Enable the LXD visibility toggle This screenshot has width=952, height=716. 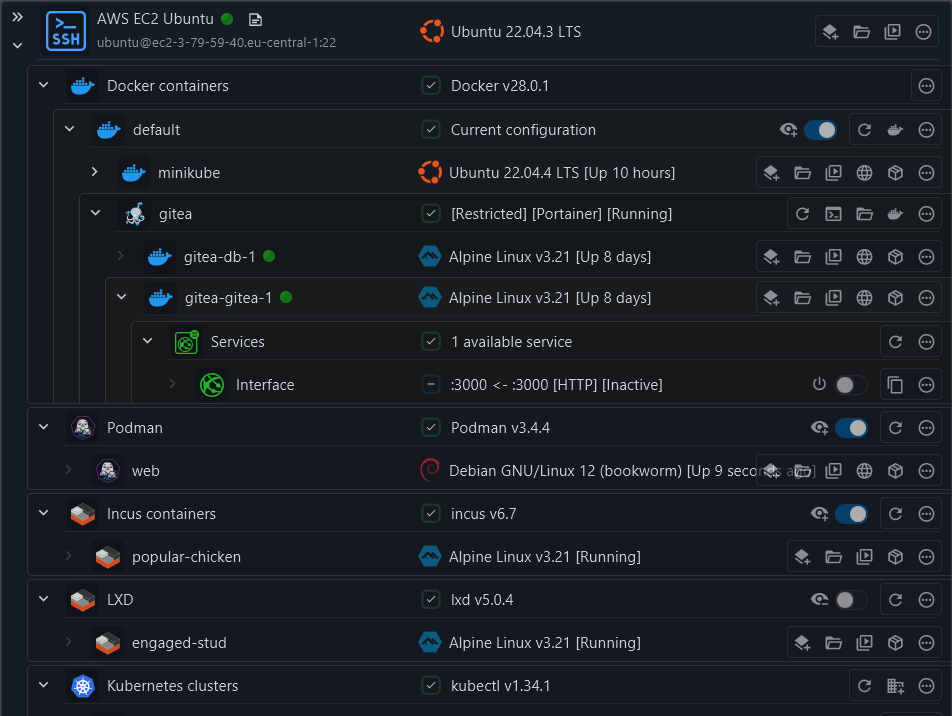click(x=851, y=599)
